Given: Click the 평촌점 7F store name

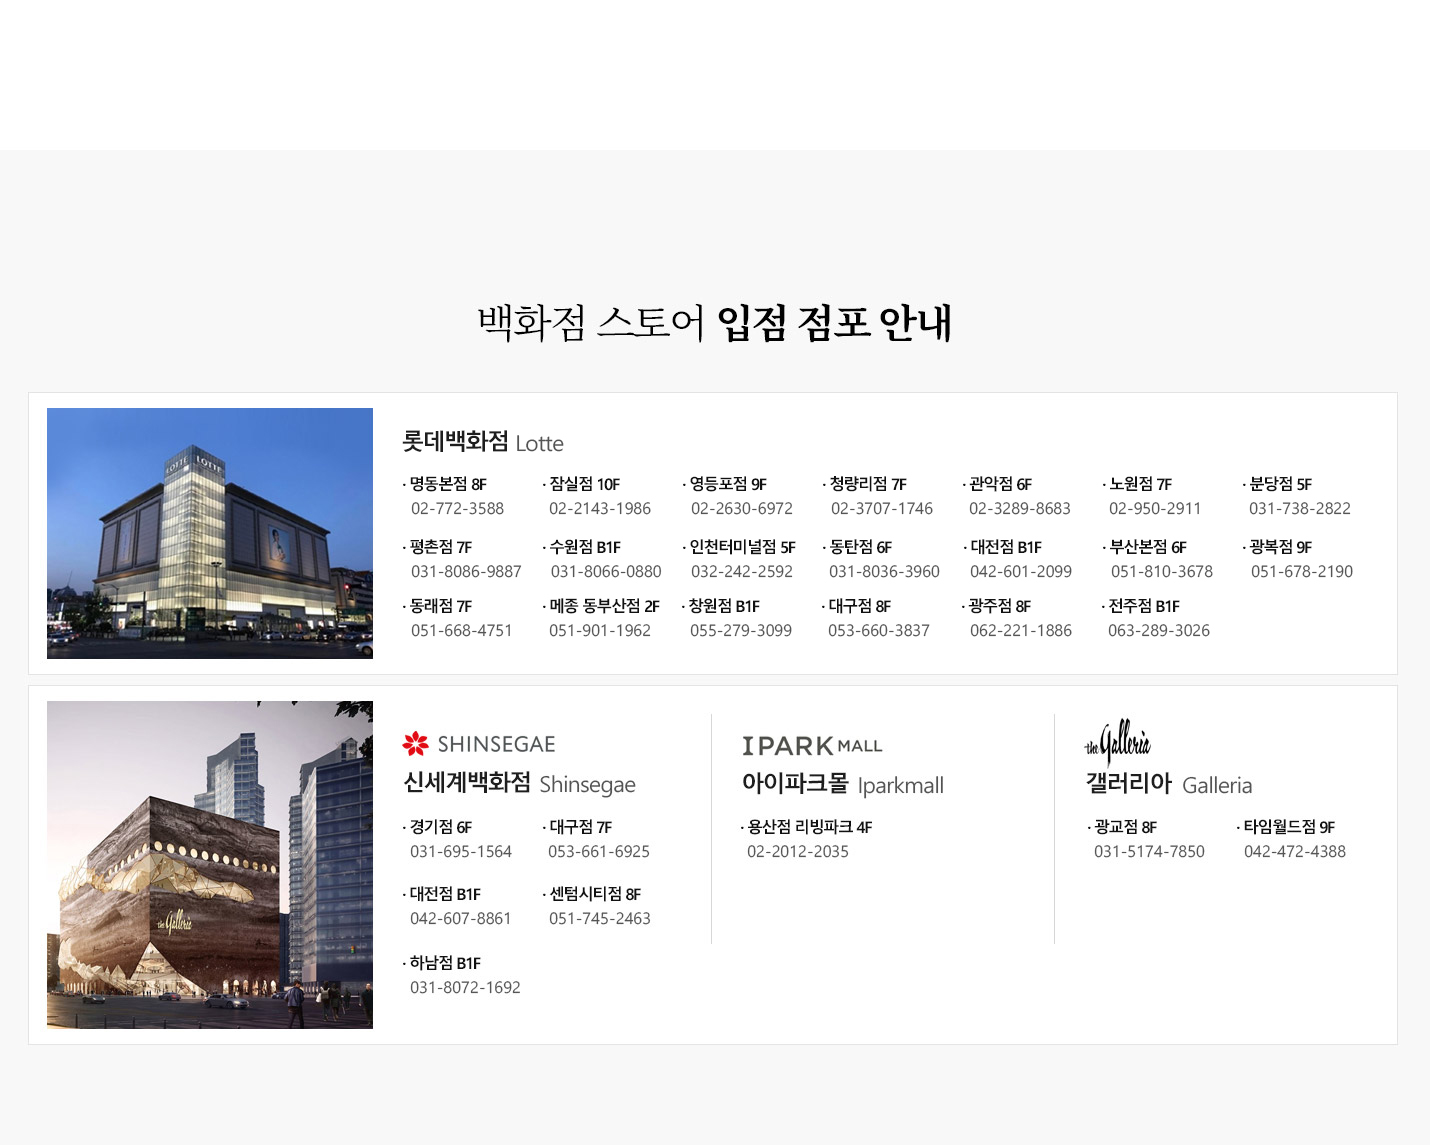Looking at the screenshot, I should [441, 548].
